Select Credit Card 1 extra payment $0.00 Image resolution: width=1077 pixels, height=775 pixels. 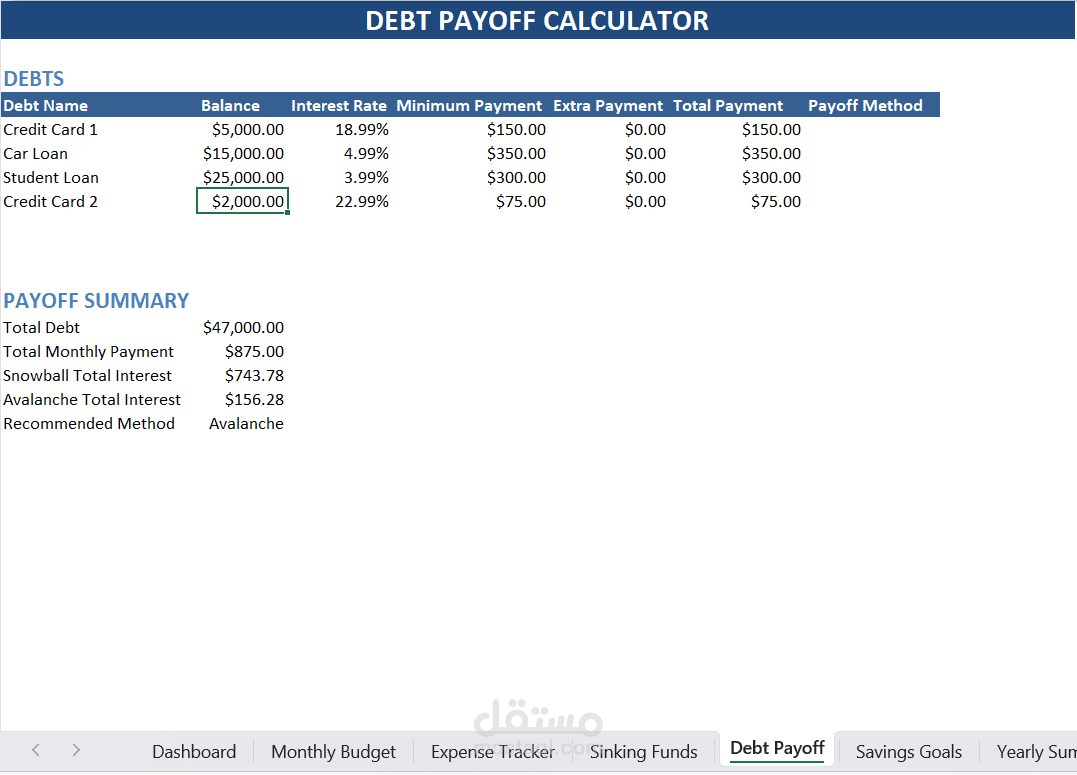(x=646, y=130)
